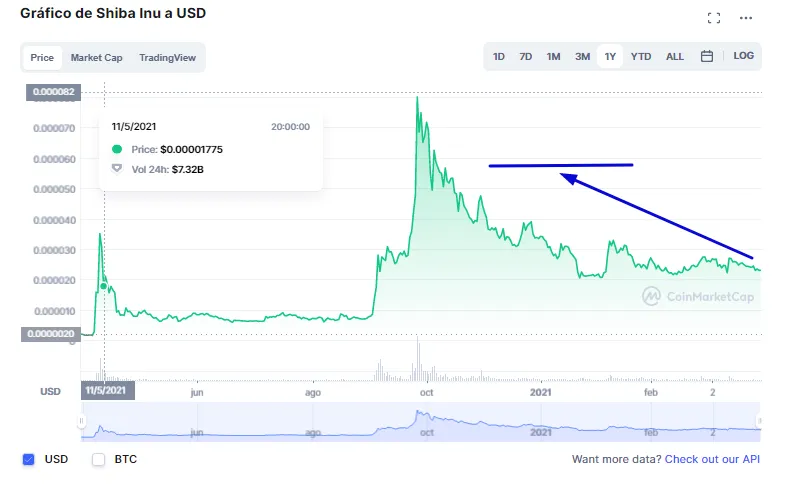786x485 pixels.
Task: Open fullscreen chart view icon
Action: click(714, 19)
